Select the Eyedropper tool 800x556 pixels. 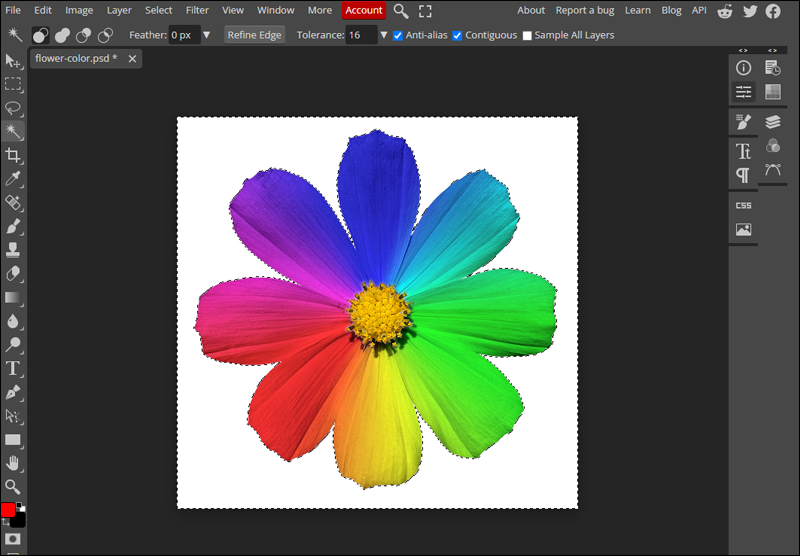pyautogui.click(x=13, y=179)
